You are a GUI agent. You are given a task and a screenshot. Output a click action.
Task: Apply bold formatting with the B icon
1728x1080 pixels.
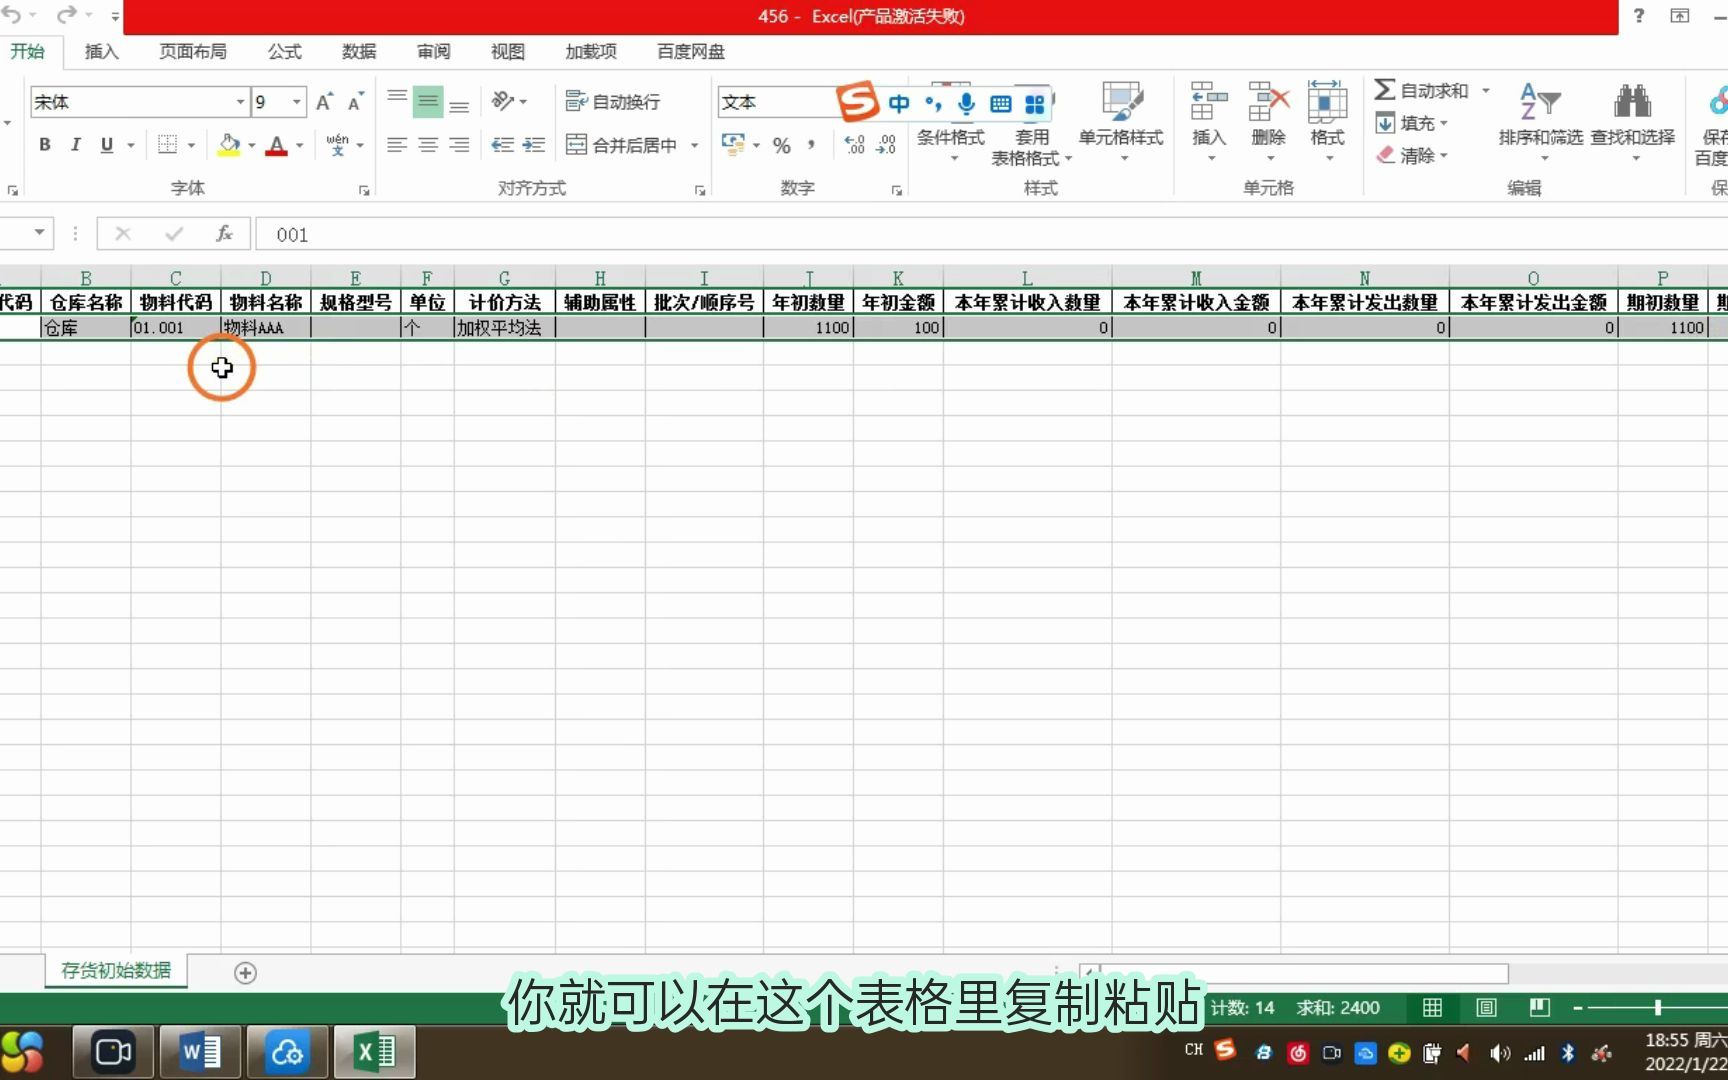(44, 145)
